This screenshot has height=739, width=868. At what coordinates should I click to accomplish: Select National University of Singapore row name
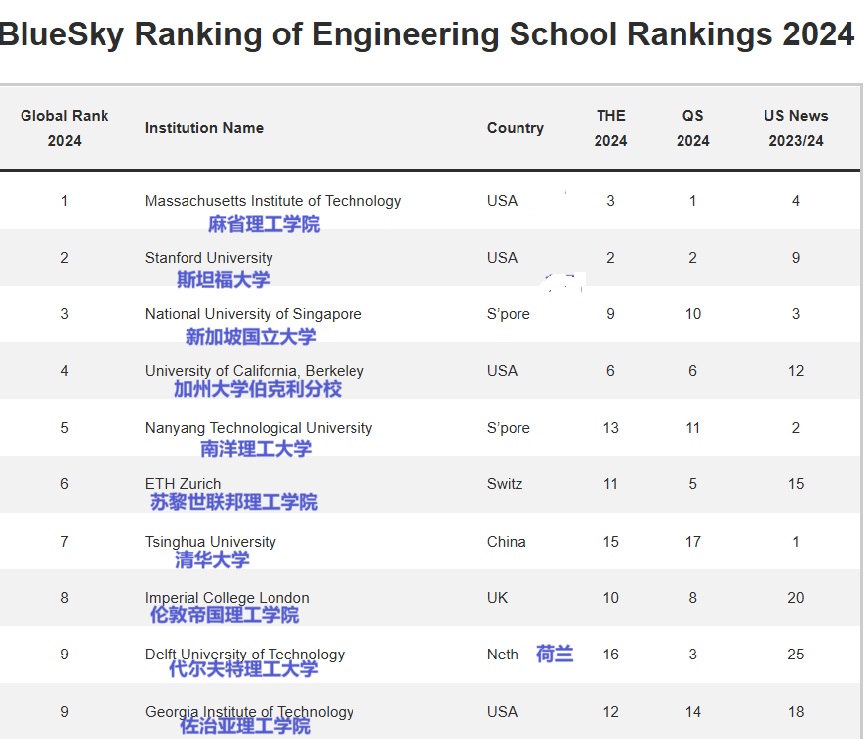pos(253,314)
